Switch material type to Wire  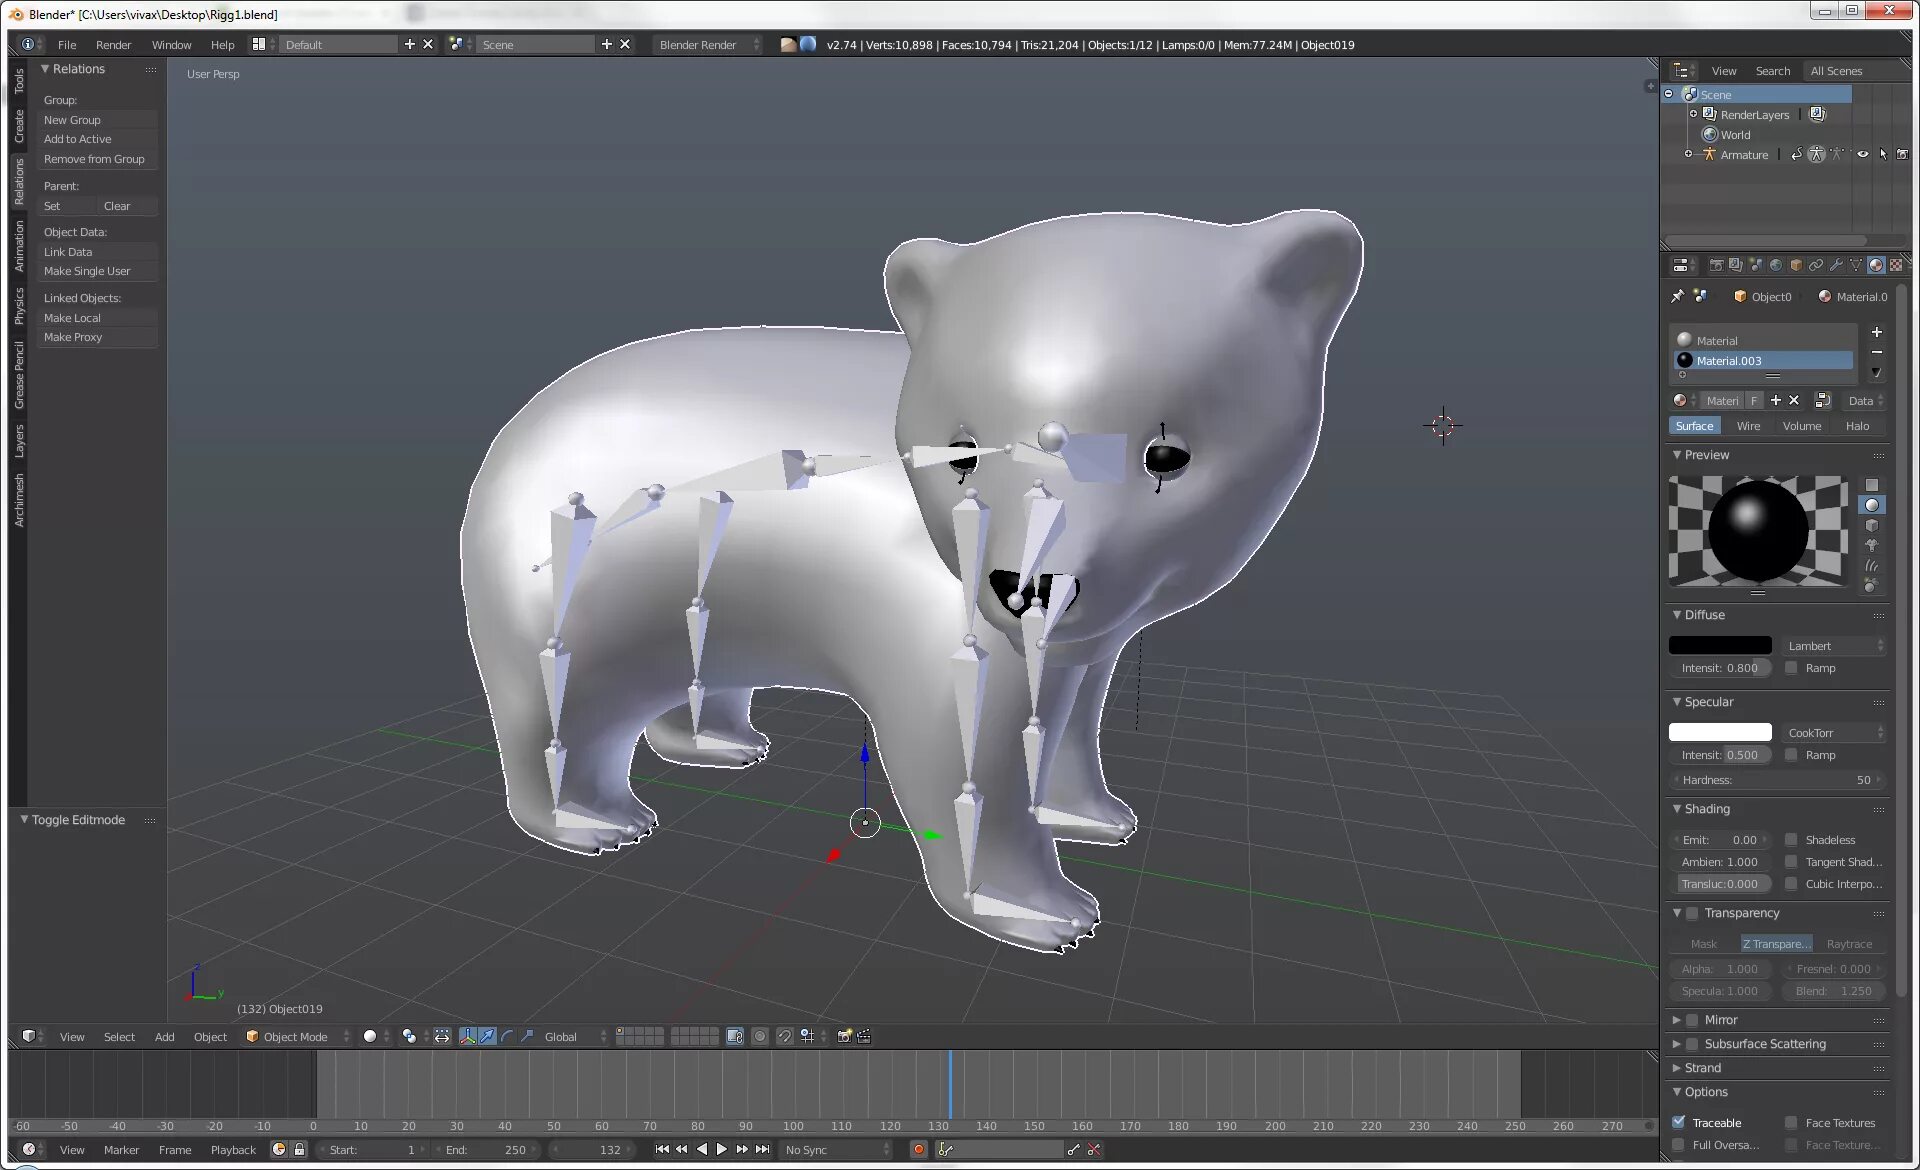pyautogui.click(x=1748, y=426)
